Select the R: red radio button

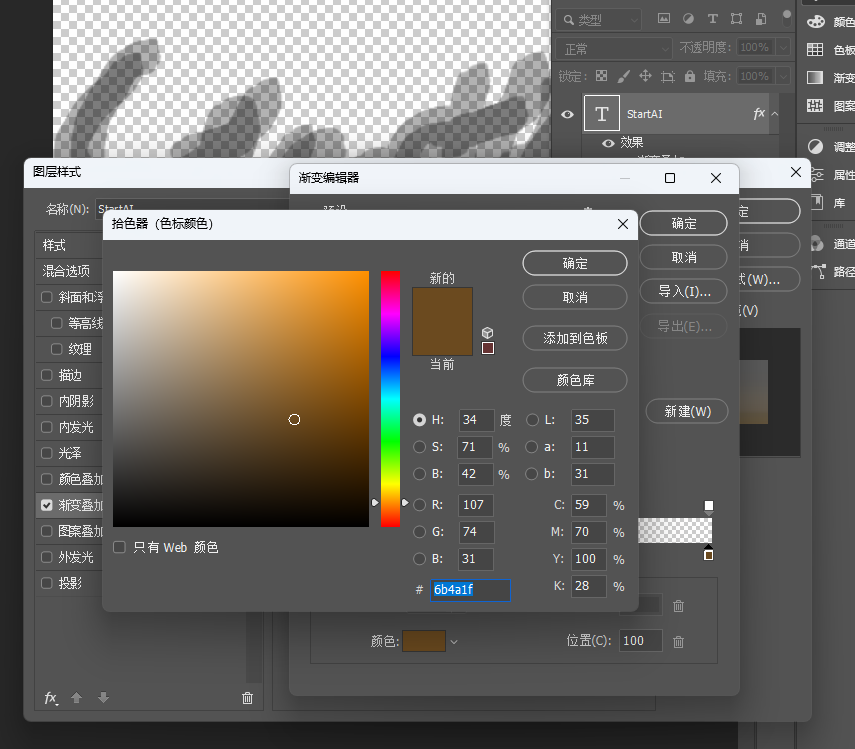pyautogui.click(x=419, y=505)
